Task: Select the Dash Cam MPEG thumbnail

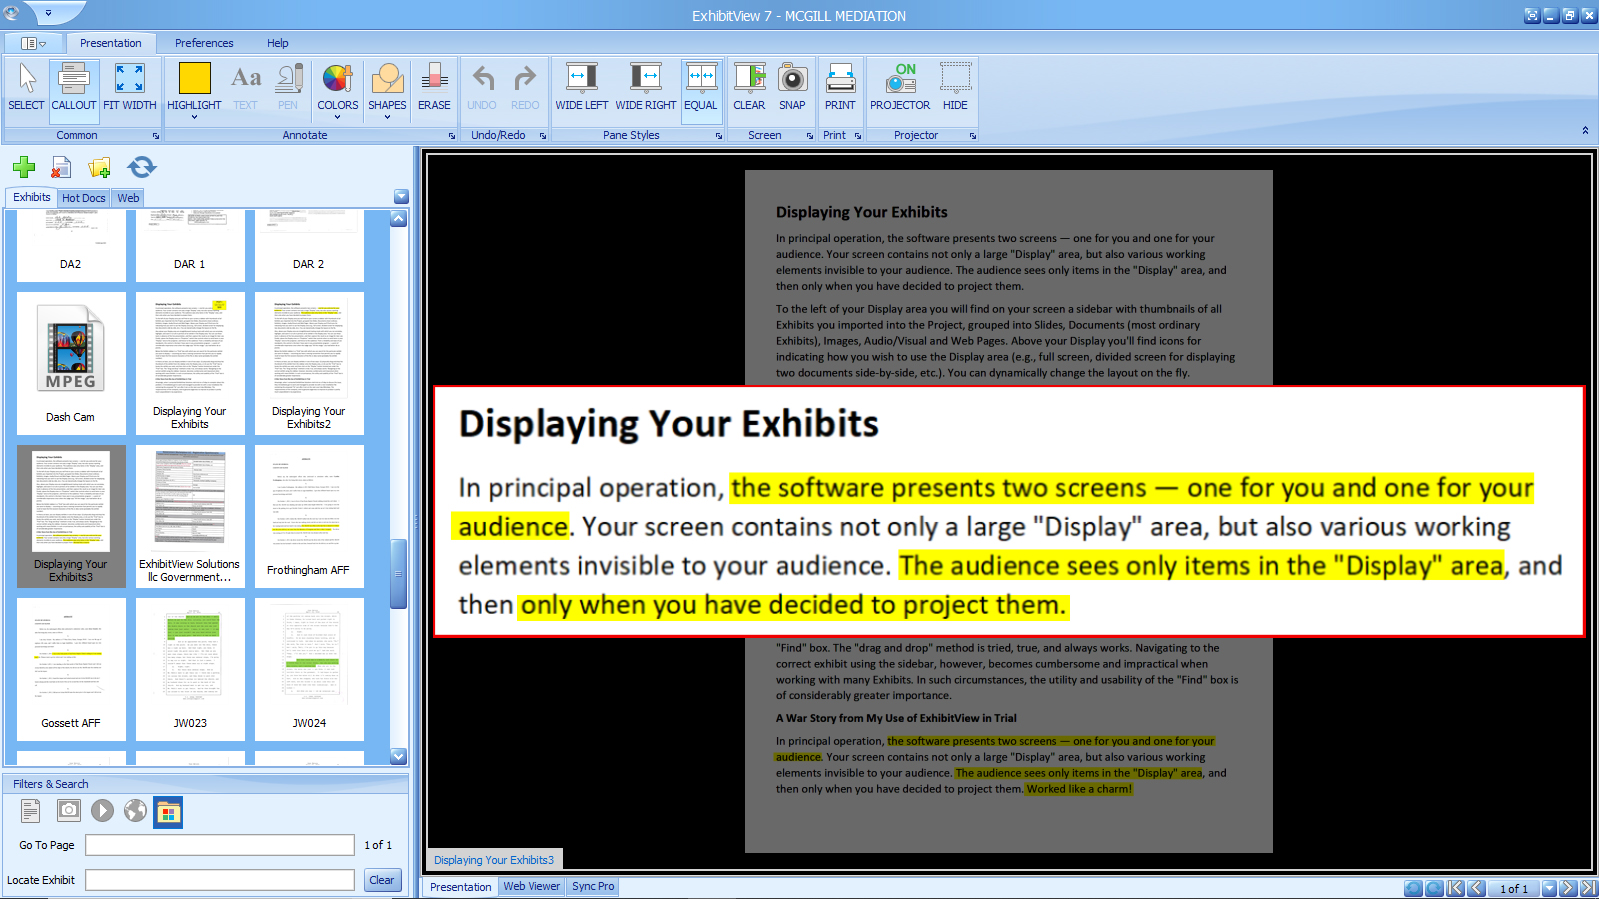Action: (71, 363)
